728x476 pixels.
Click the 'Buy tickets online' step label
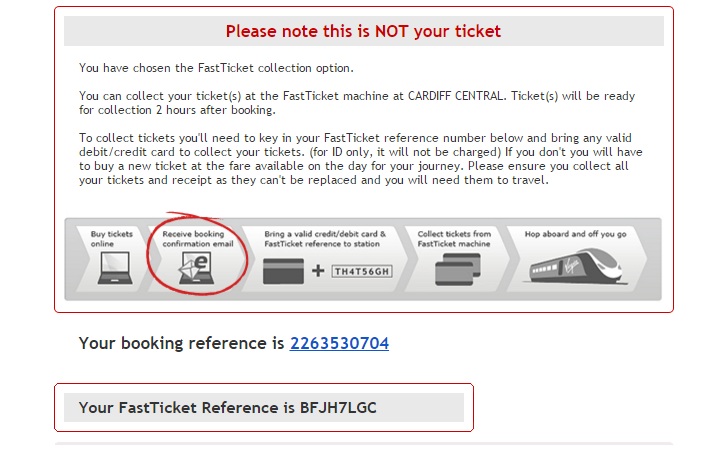[x=112, y=239]
